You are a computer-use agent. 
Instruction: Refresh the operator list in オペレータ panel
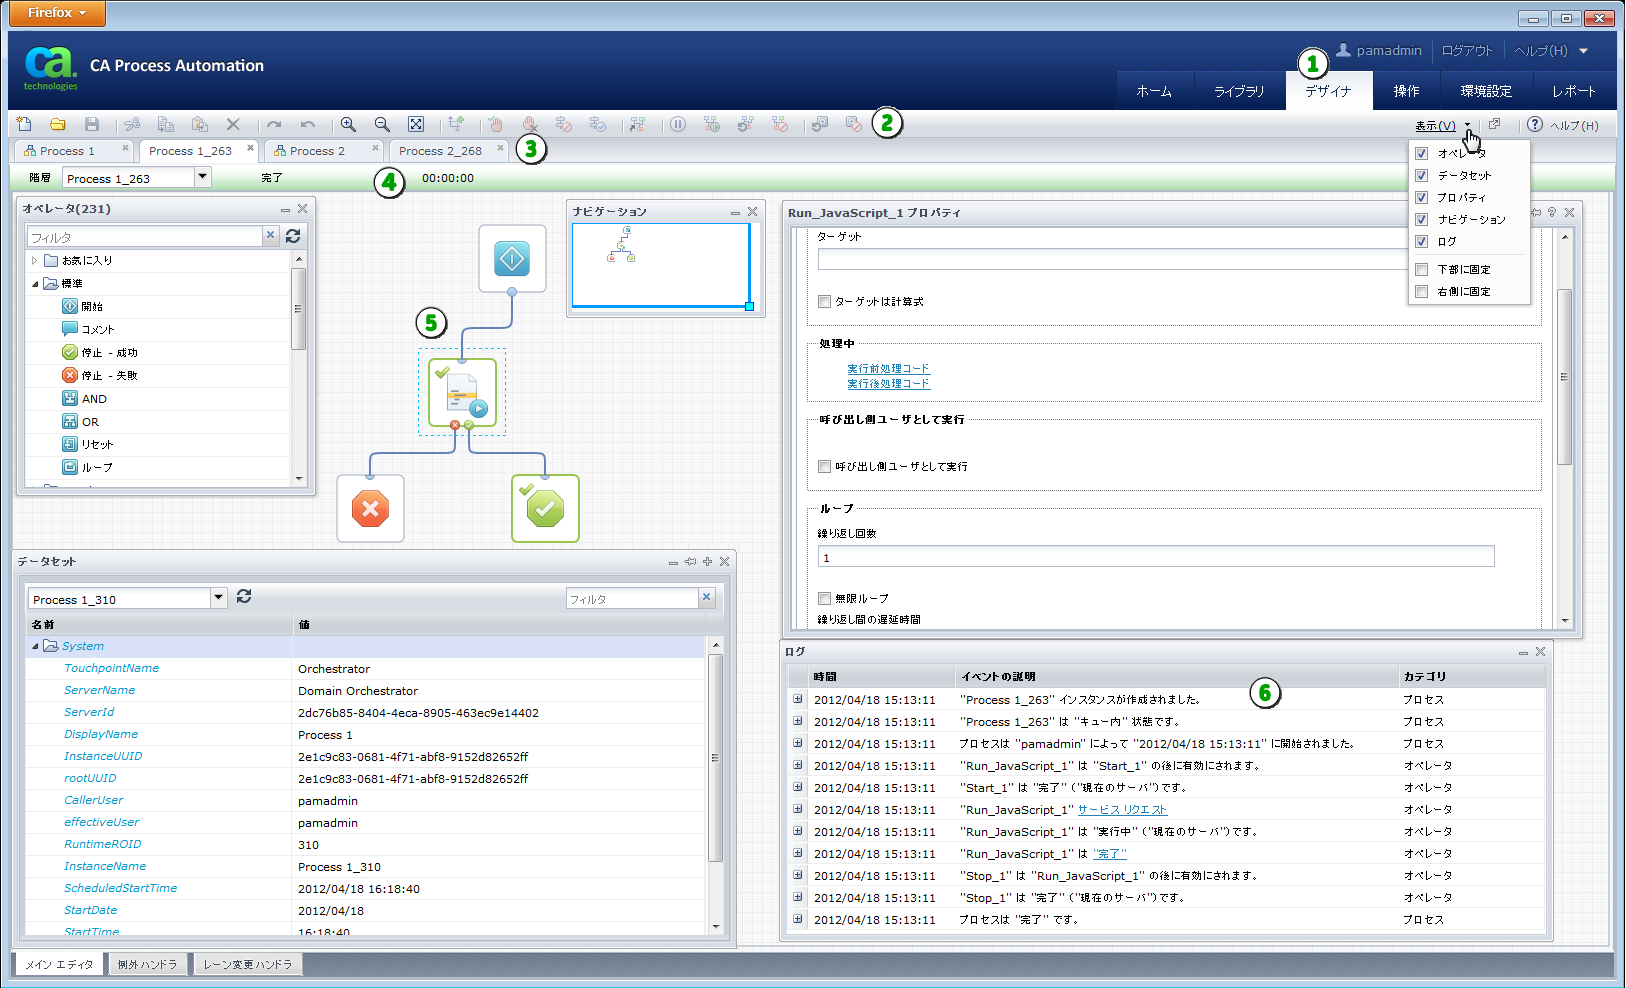point(293,236)
